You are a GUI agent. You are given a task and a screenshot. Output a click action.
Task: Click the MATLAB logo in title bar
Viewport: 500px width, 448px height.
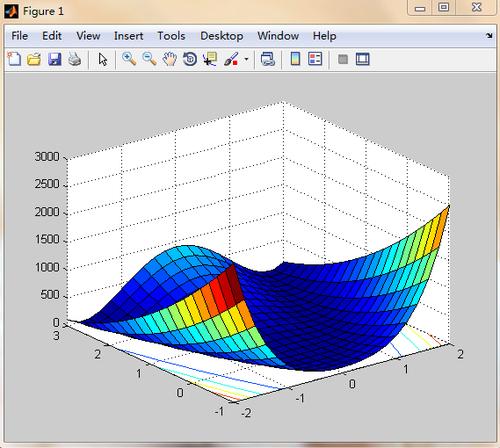11,11
